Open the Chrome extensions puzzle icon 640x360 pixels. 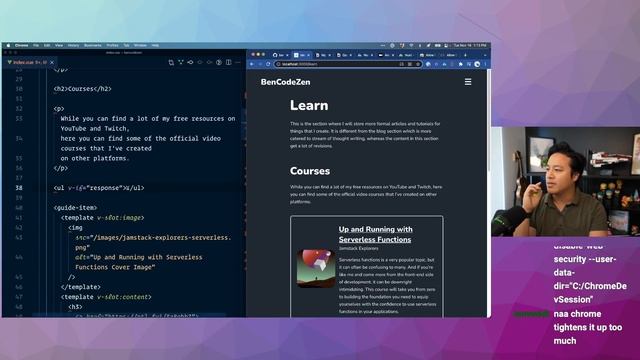click(461, 64)
